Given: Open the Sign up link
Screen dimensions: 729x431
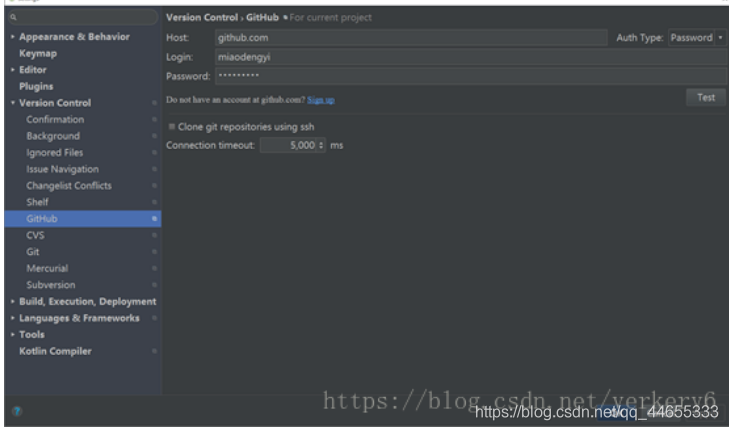Looking at the screenshot, I should coord(321,100).
